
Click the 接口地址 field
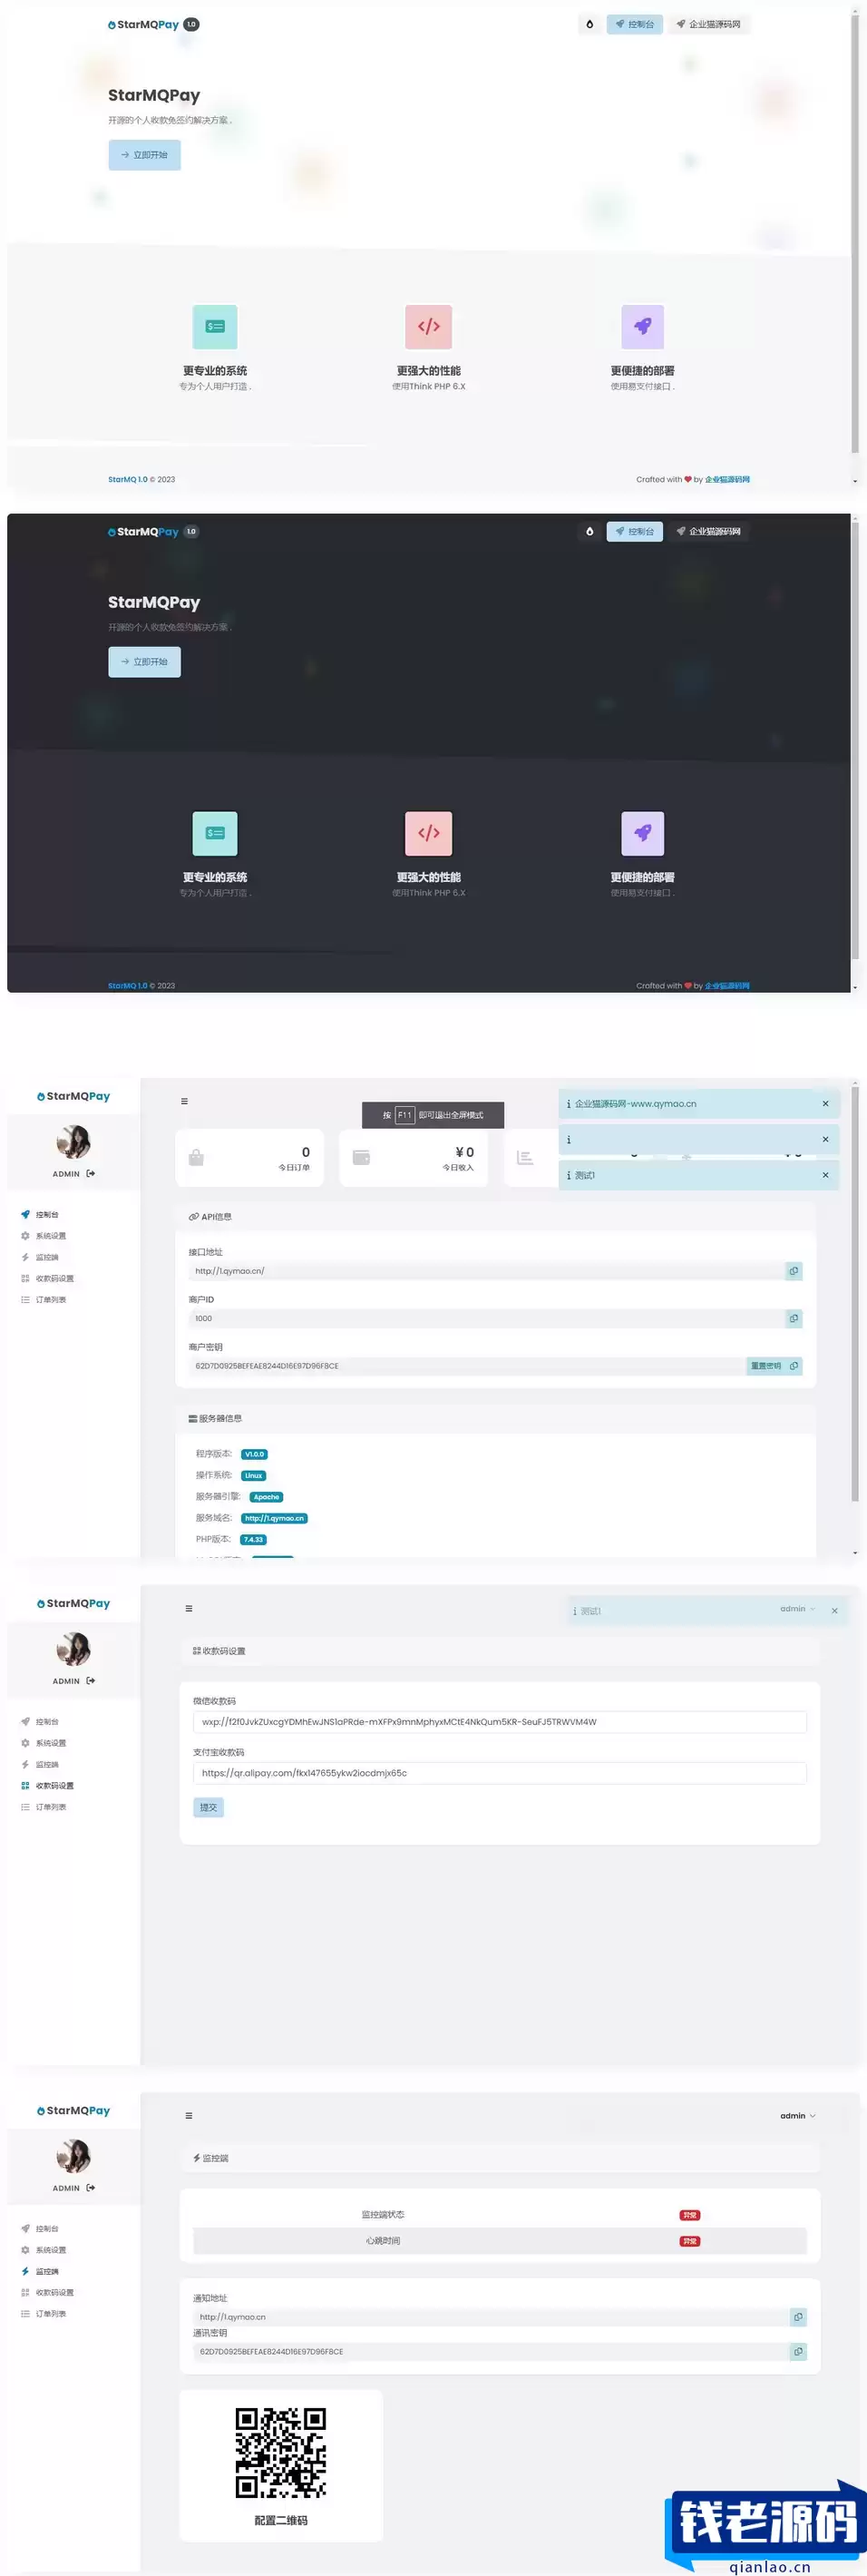click(487, 1271)
